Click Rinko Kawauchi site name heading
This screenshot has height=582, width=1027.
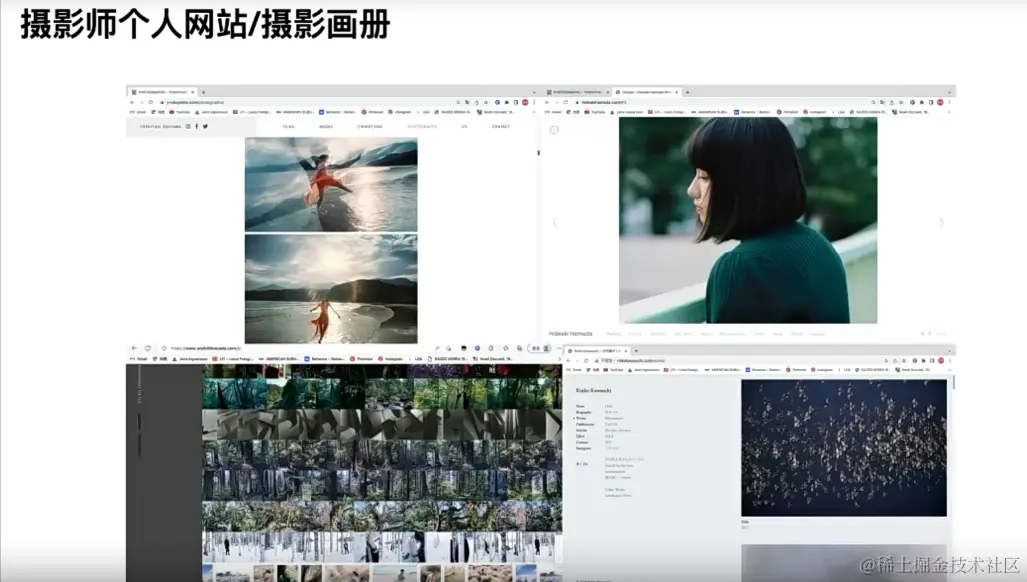593,390
